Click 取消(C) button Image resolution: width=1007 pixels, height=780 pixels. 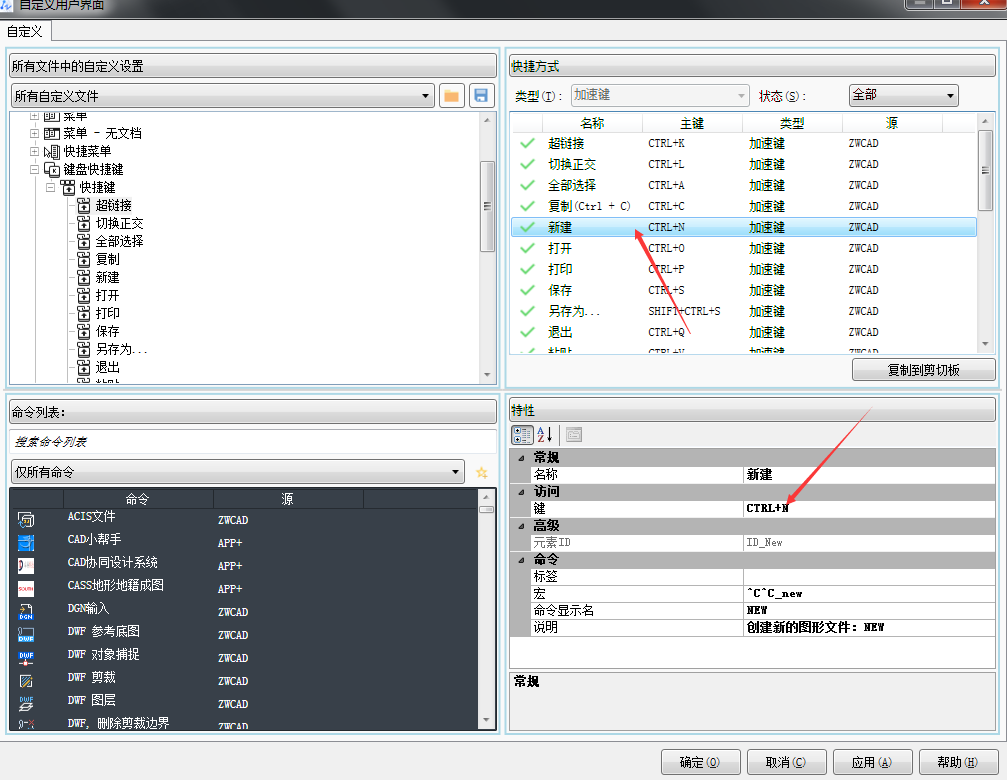coord(785,762)
